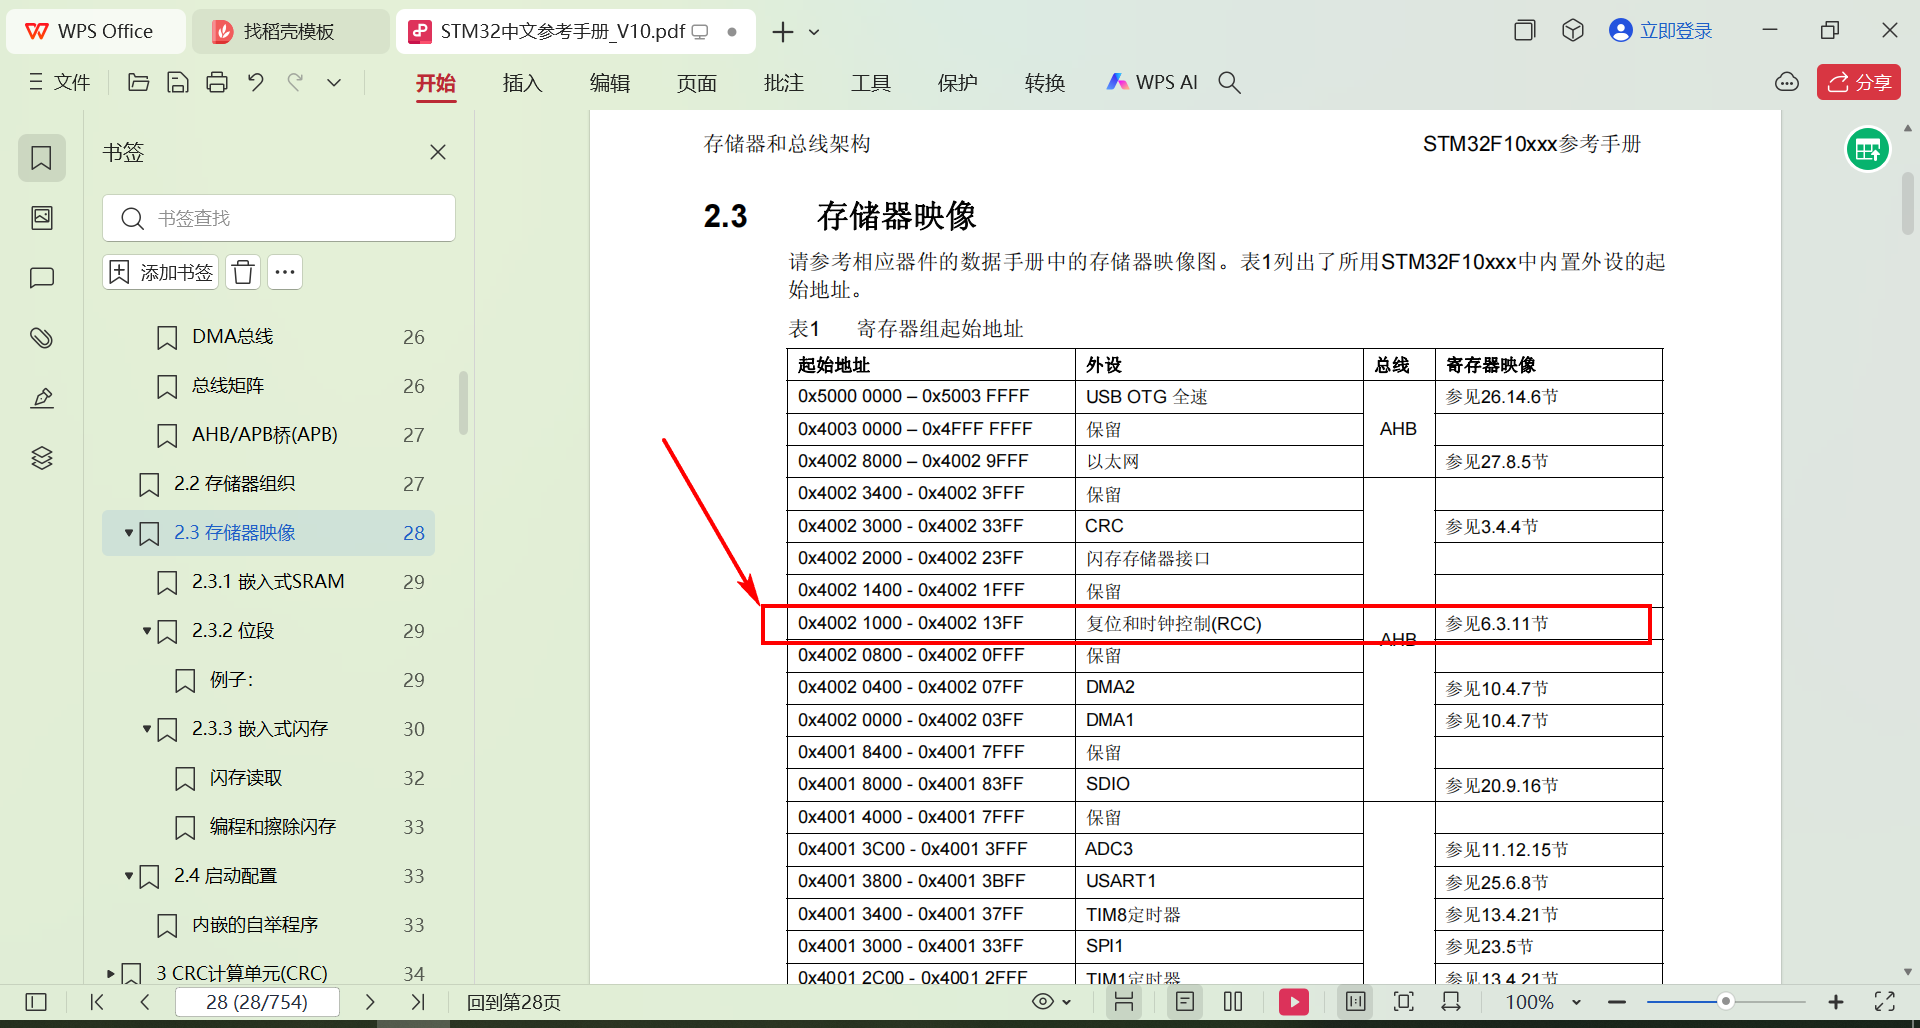Viewport: 1920px width, 1028px height.
Task: Collapse the 2.3.2 位段 bookmark
Action: tap(146, 631)
